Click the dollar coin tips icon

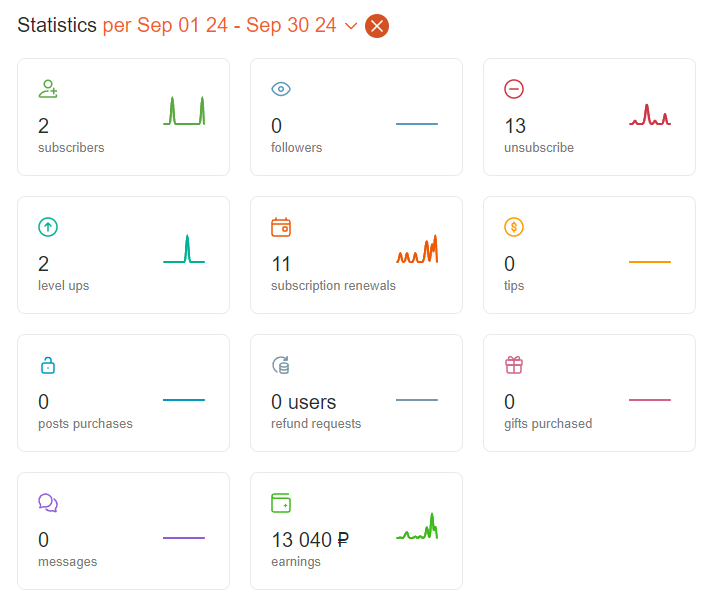(x=514, y=227)
